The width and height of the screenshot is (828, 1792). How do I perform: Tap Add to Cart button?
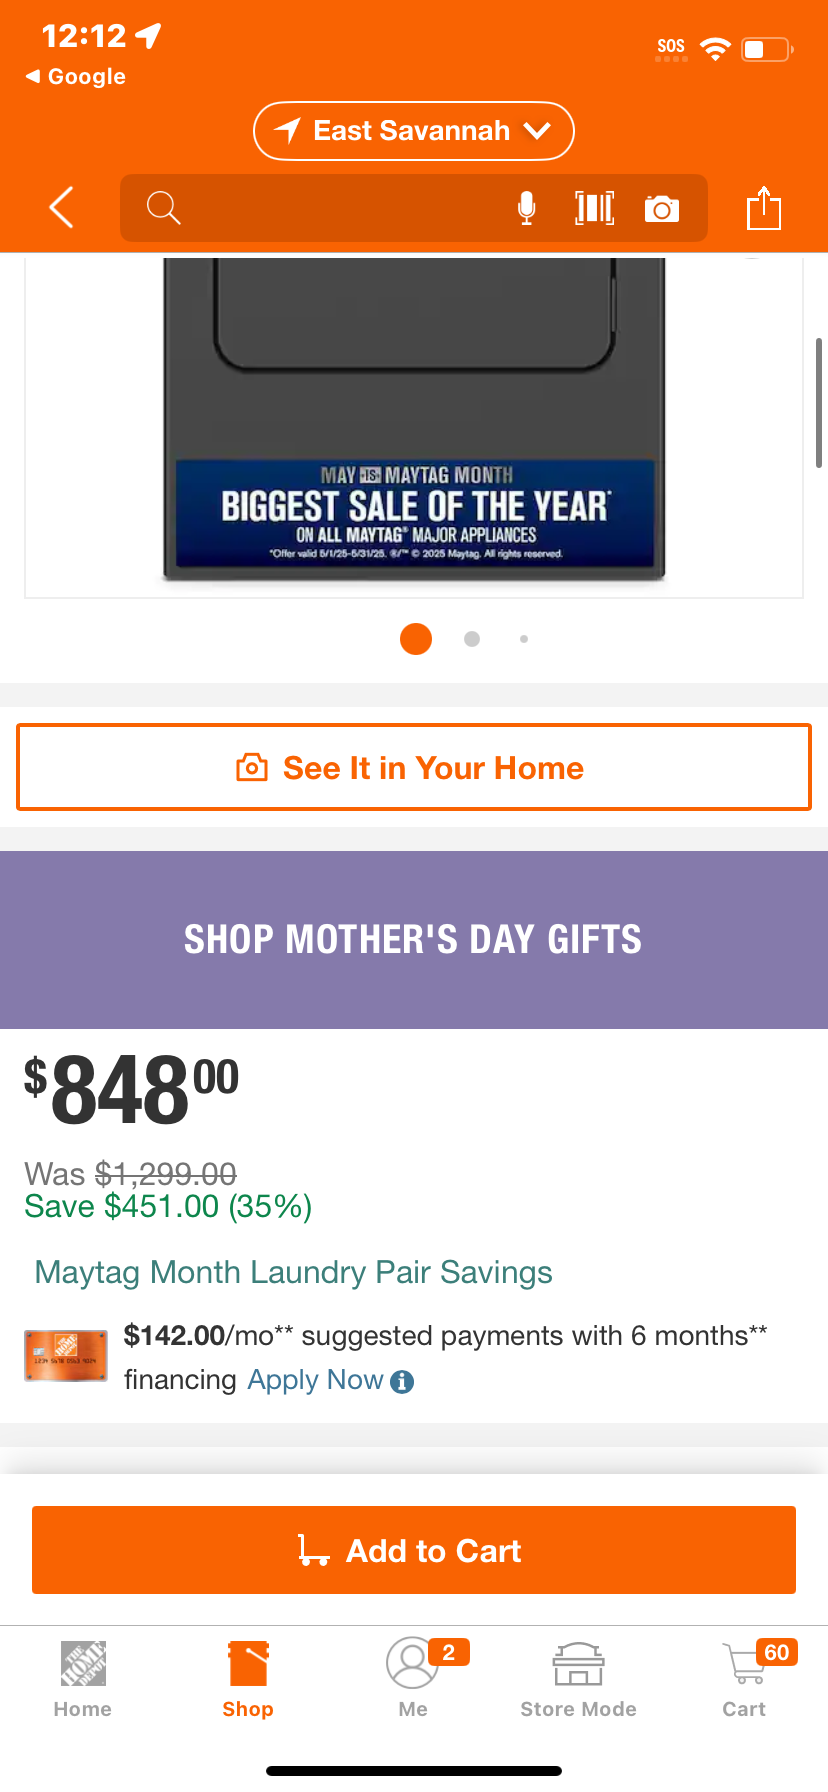[414, 1550]
